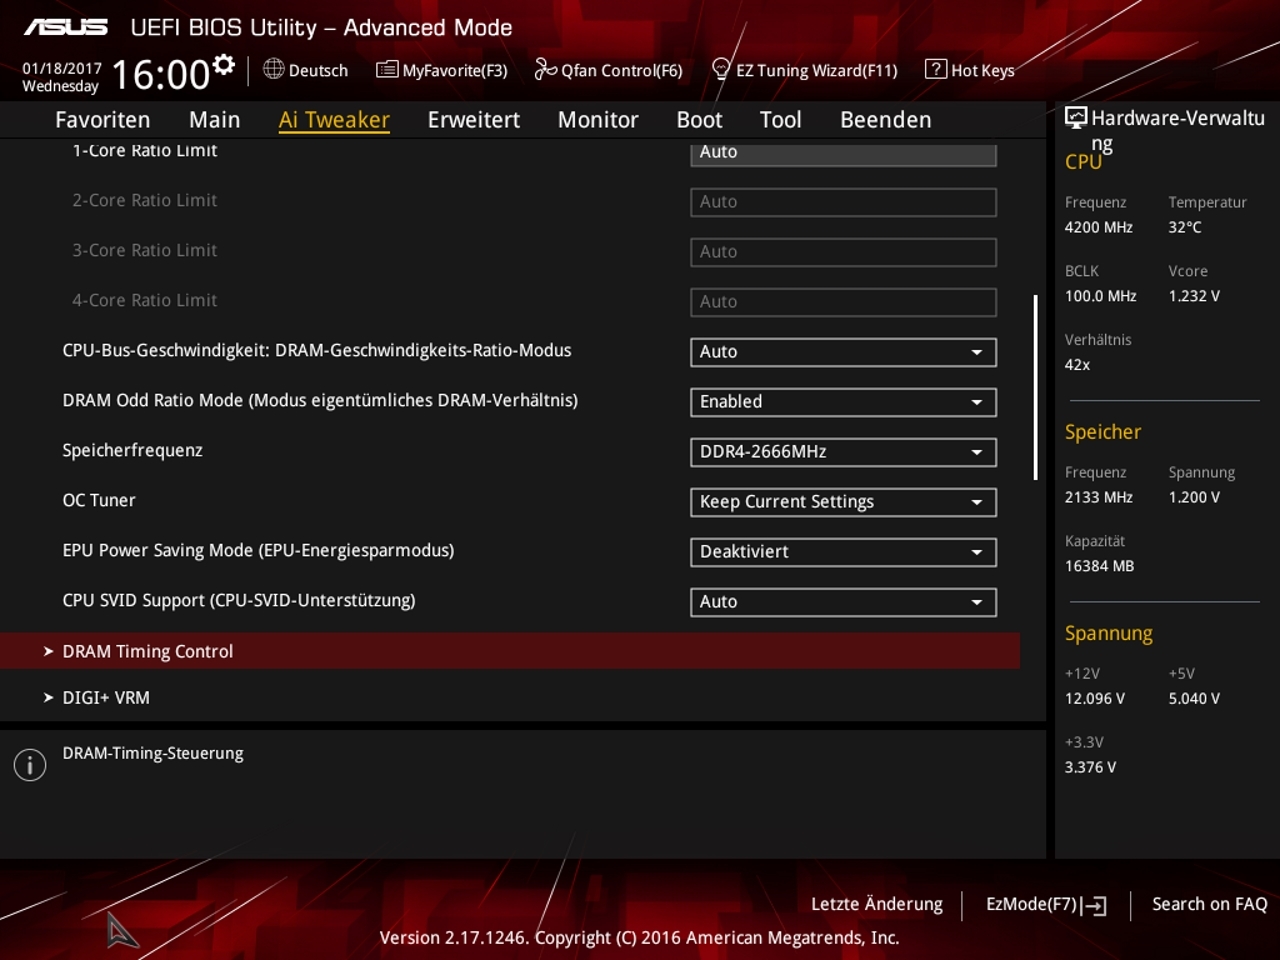Image resolution: width=1280 pixels, height=960 pixels.
Task: Click the Version 2.17.1246 copyright text
Action: coord(640,938)
